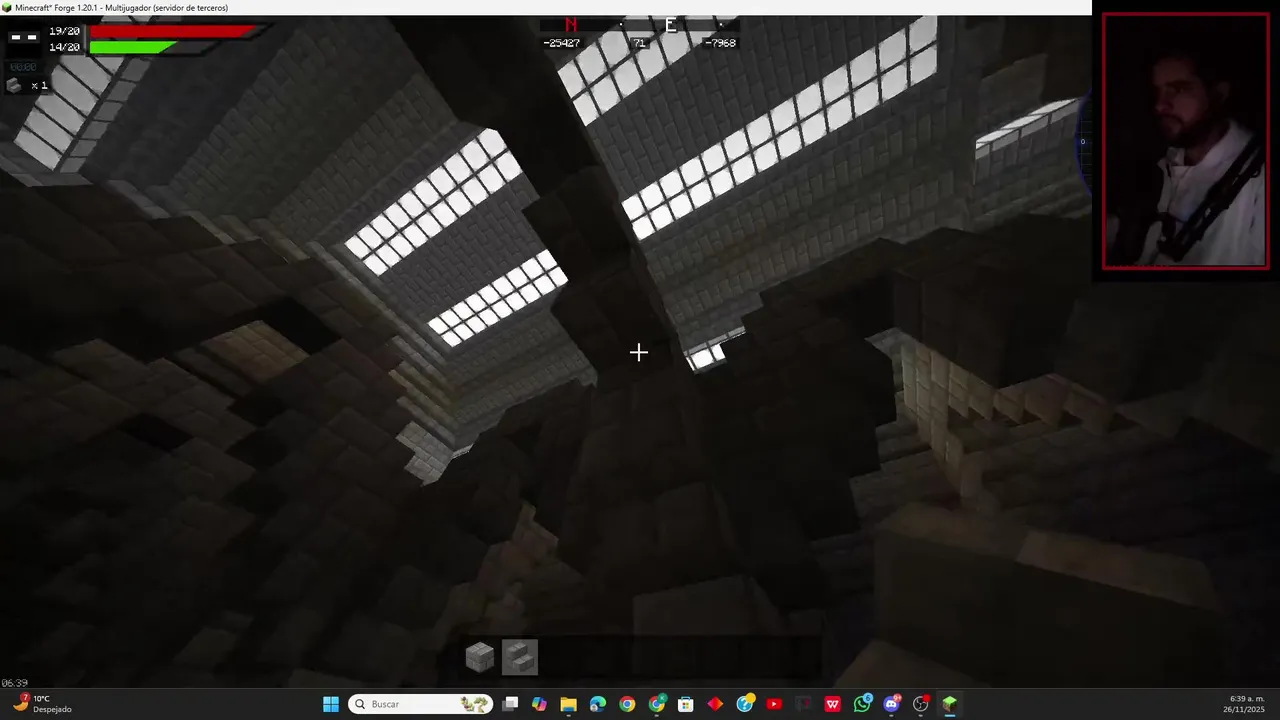The width and height of the screenshot is (1280, 720).
Task: Click the red N compass marker
Action: [x=571, y=25]
